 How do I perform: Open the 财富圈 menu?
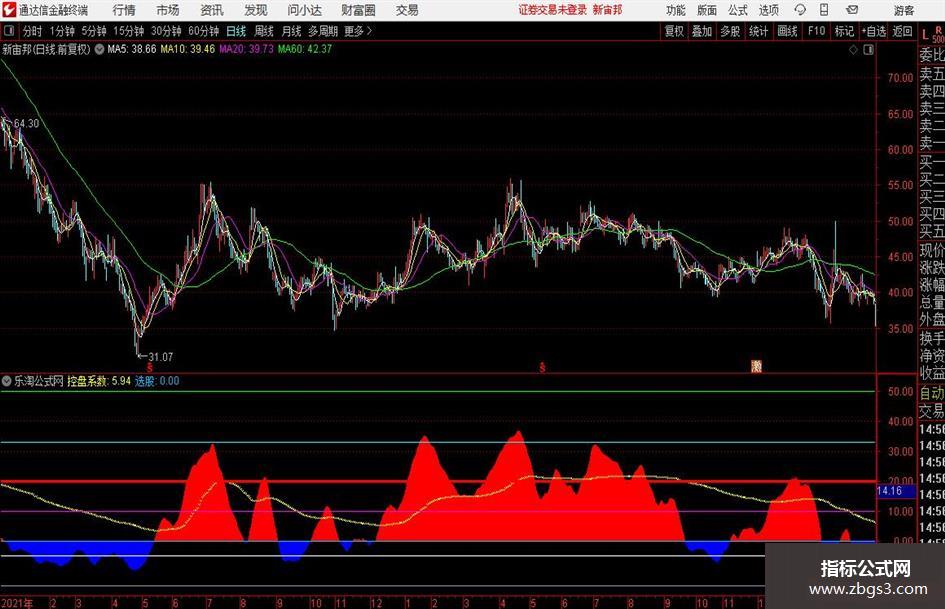[358, 10]
